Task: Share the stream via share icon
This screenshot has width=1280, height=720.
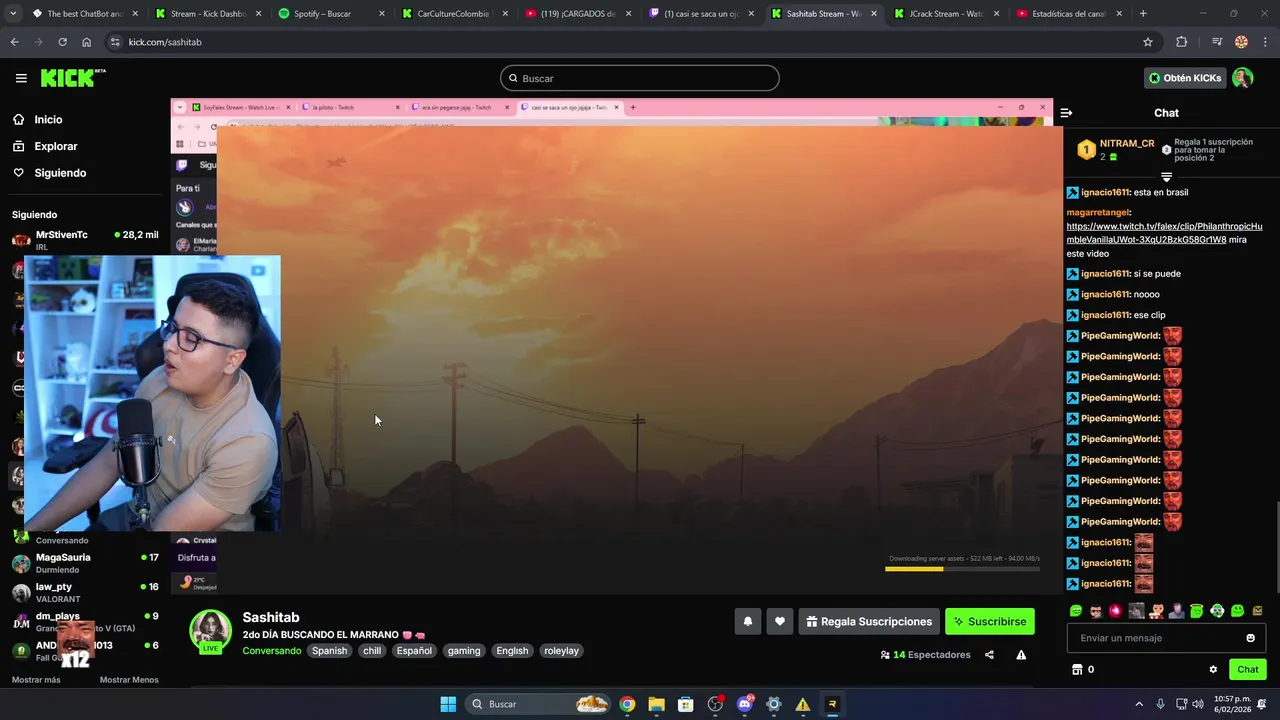Action: coord(989,655)
